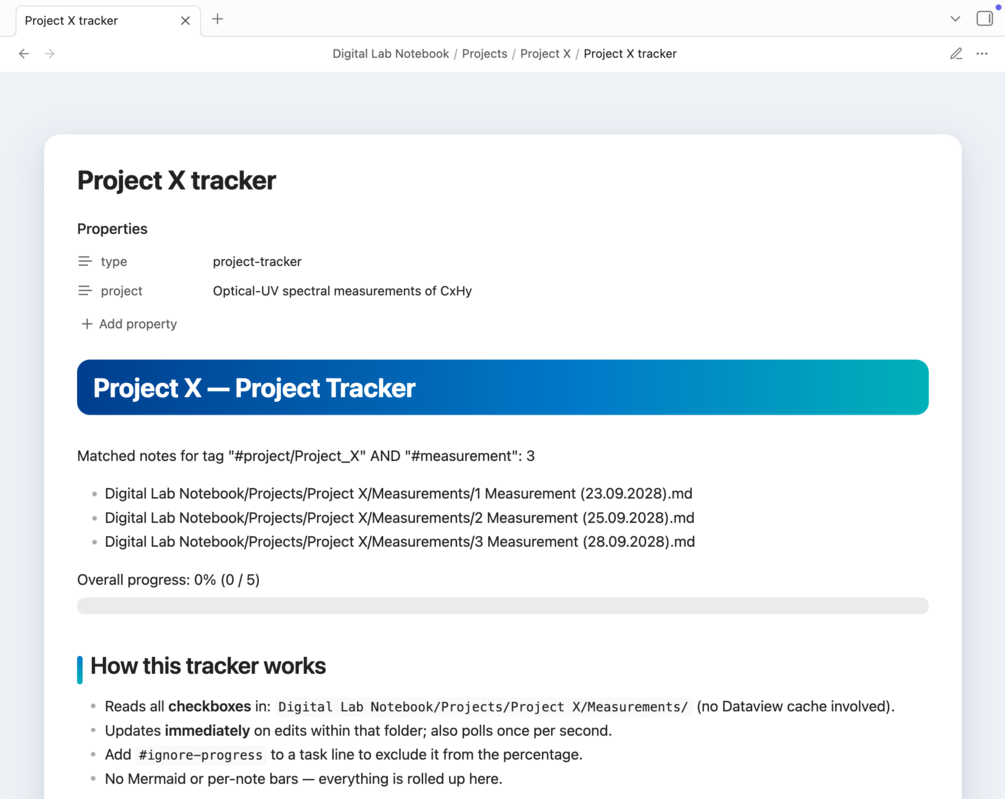The width and height of the screenshot is (1005, 799).
Task: Click the Add property button
Action: point(129,324)
